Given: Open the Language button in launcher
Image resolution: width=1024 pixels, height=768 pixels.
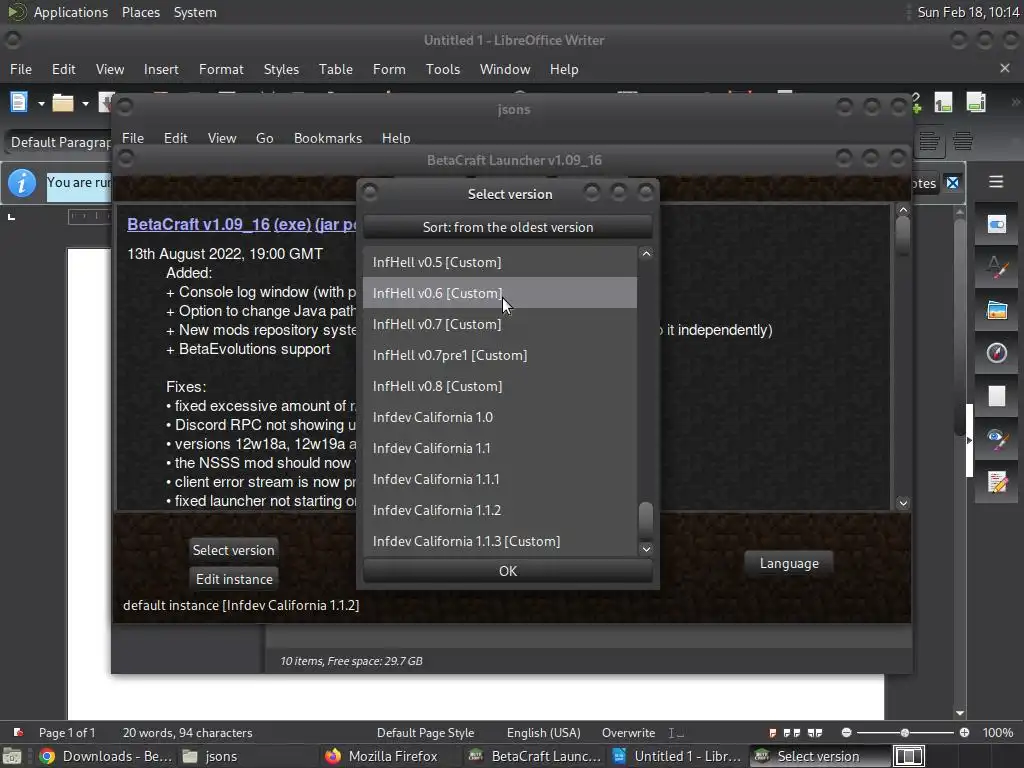Looking at the screenshot, I should click(789, 563).
